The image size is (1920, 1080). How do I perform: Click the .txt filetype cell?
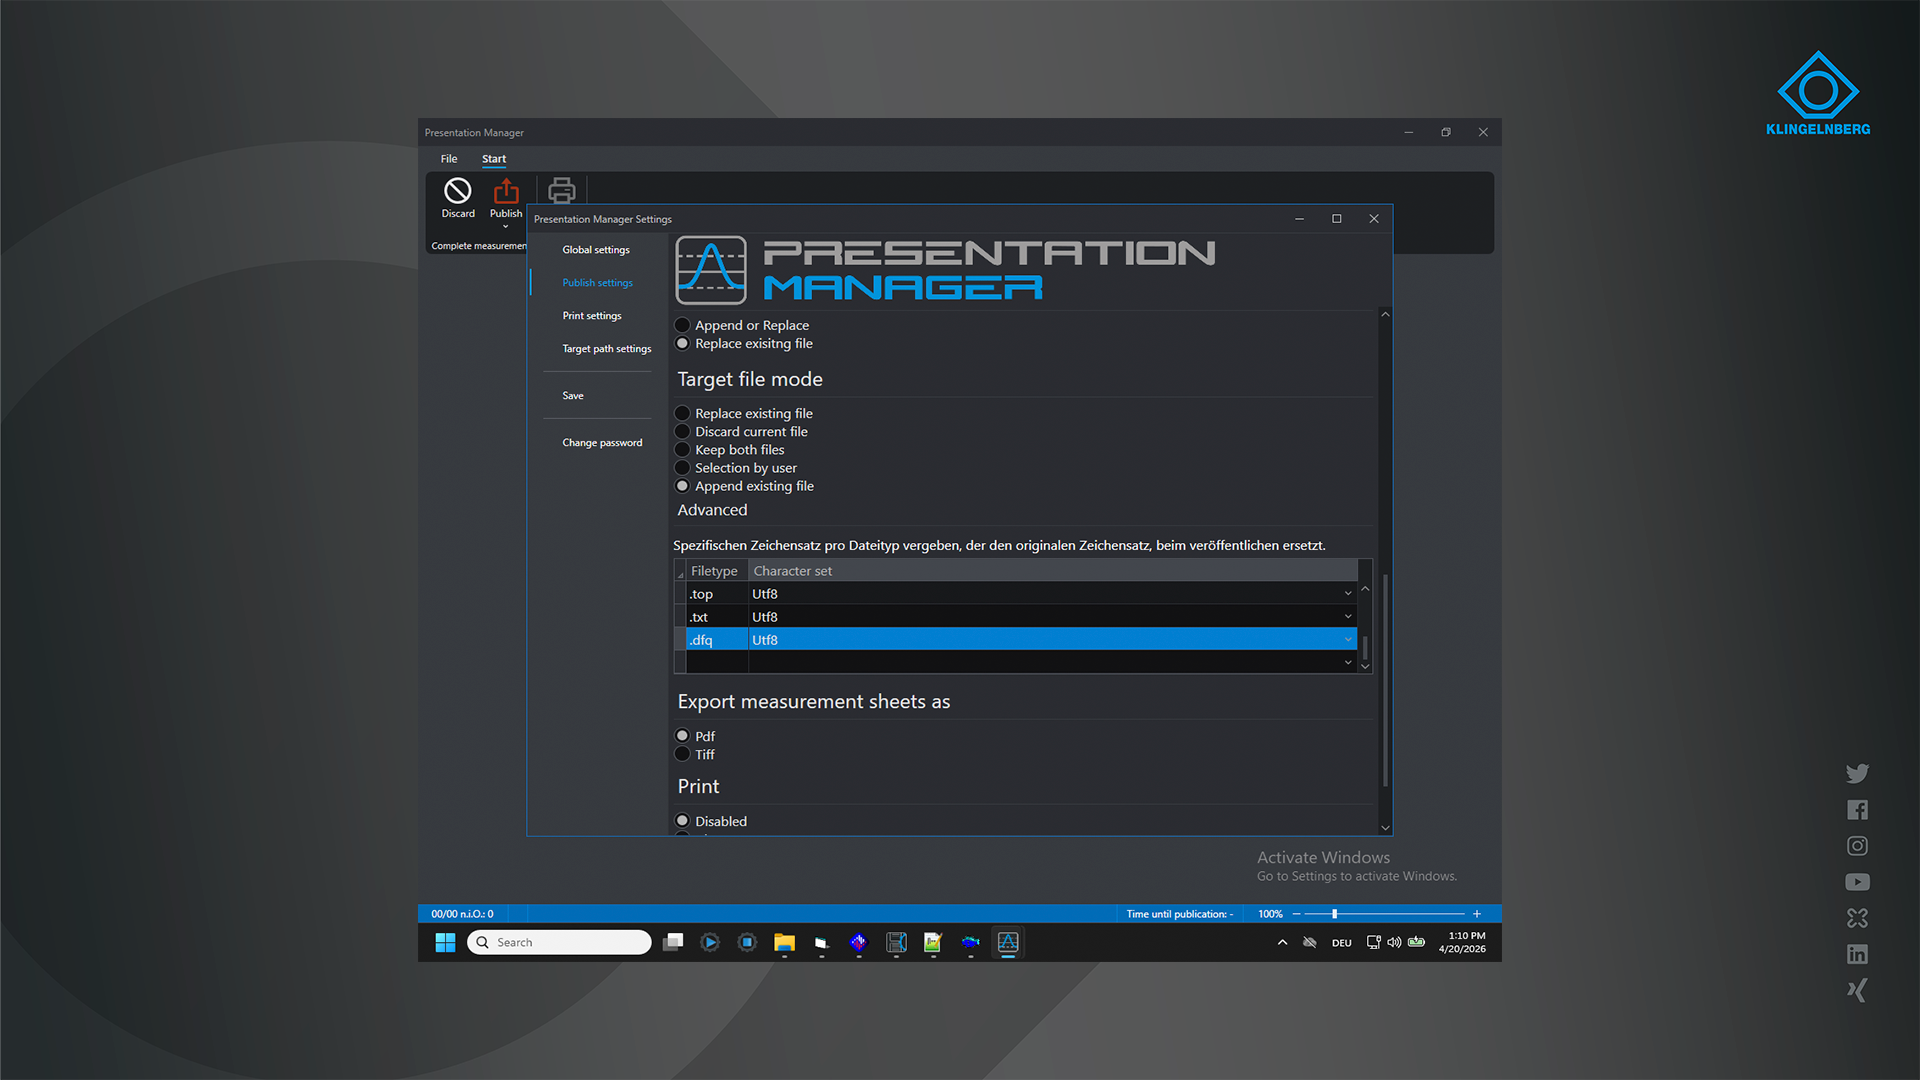click(x=717, y=617)
